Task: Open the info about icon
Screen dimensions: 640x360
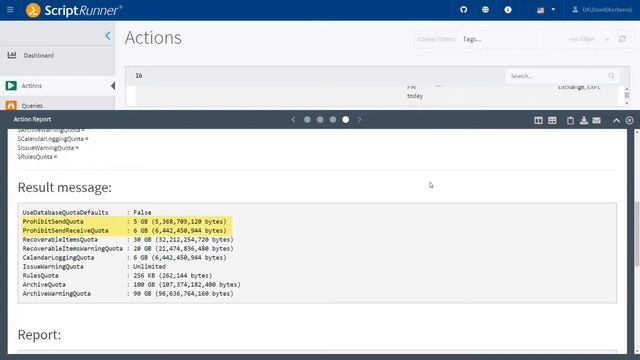Action: tap(508, 9)
